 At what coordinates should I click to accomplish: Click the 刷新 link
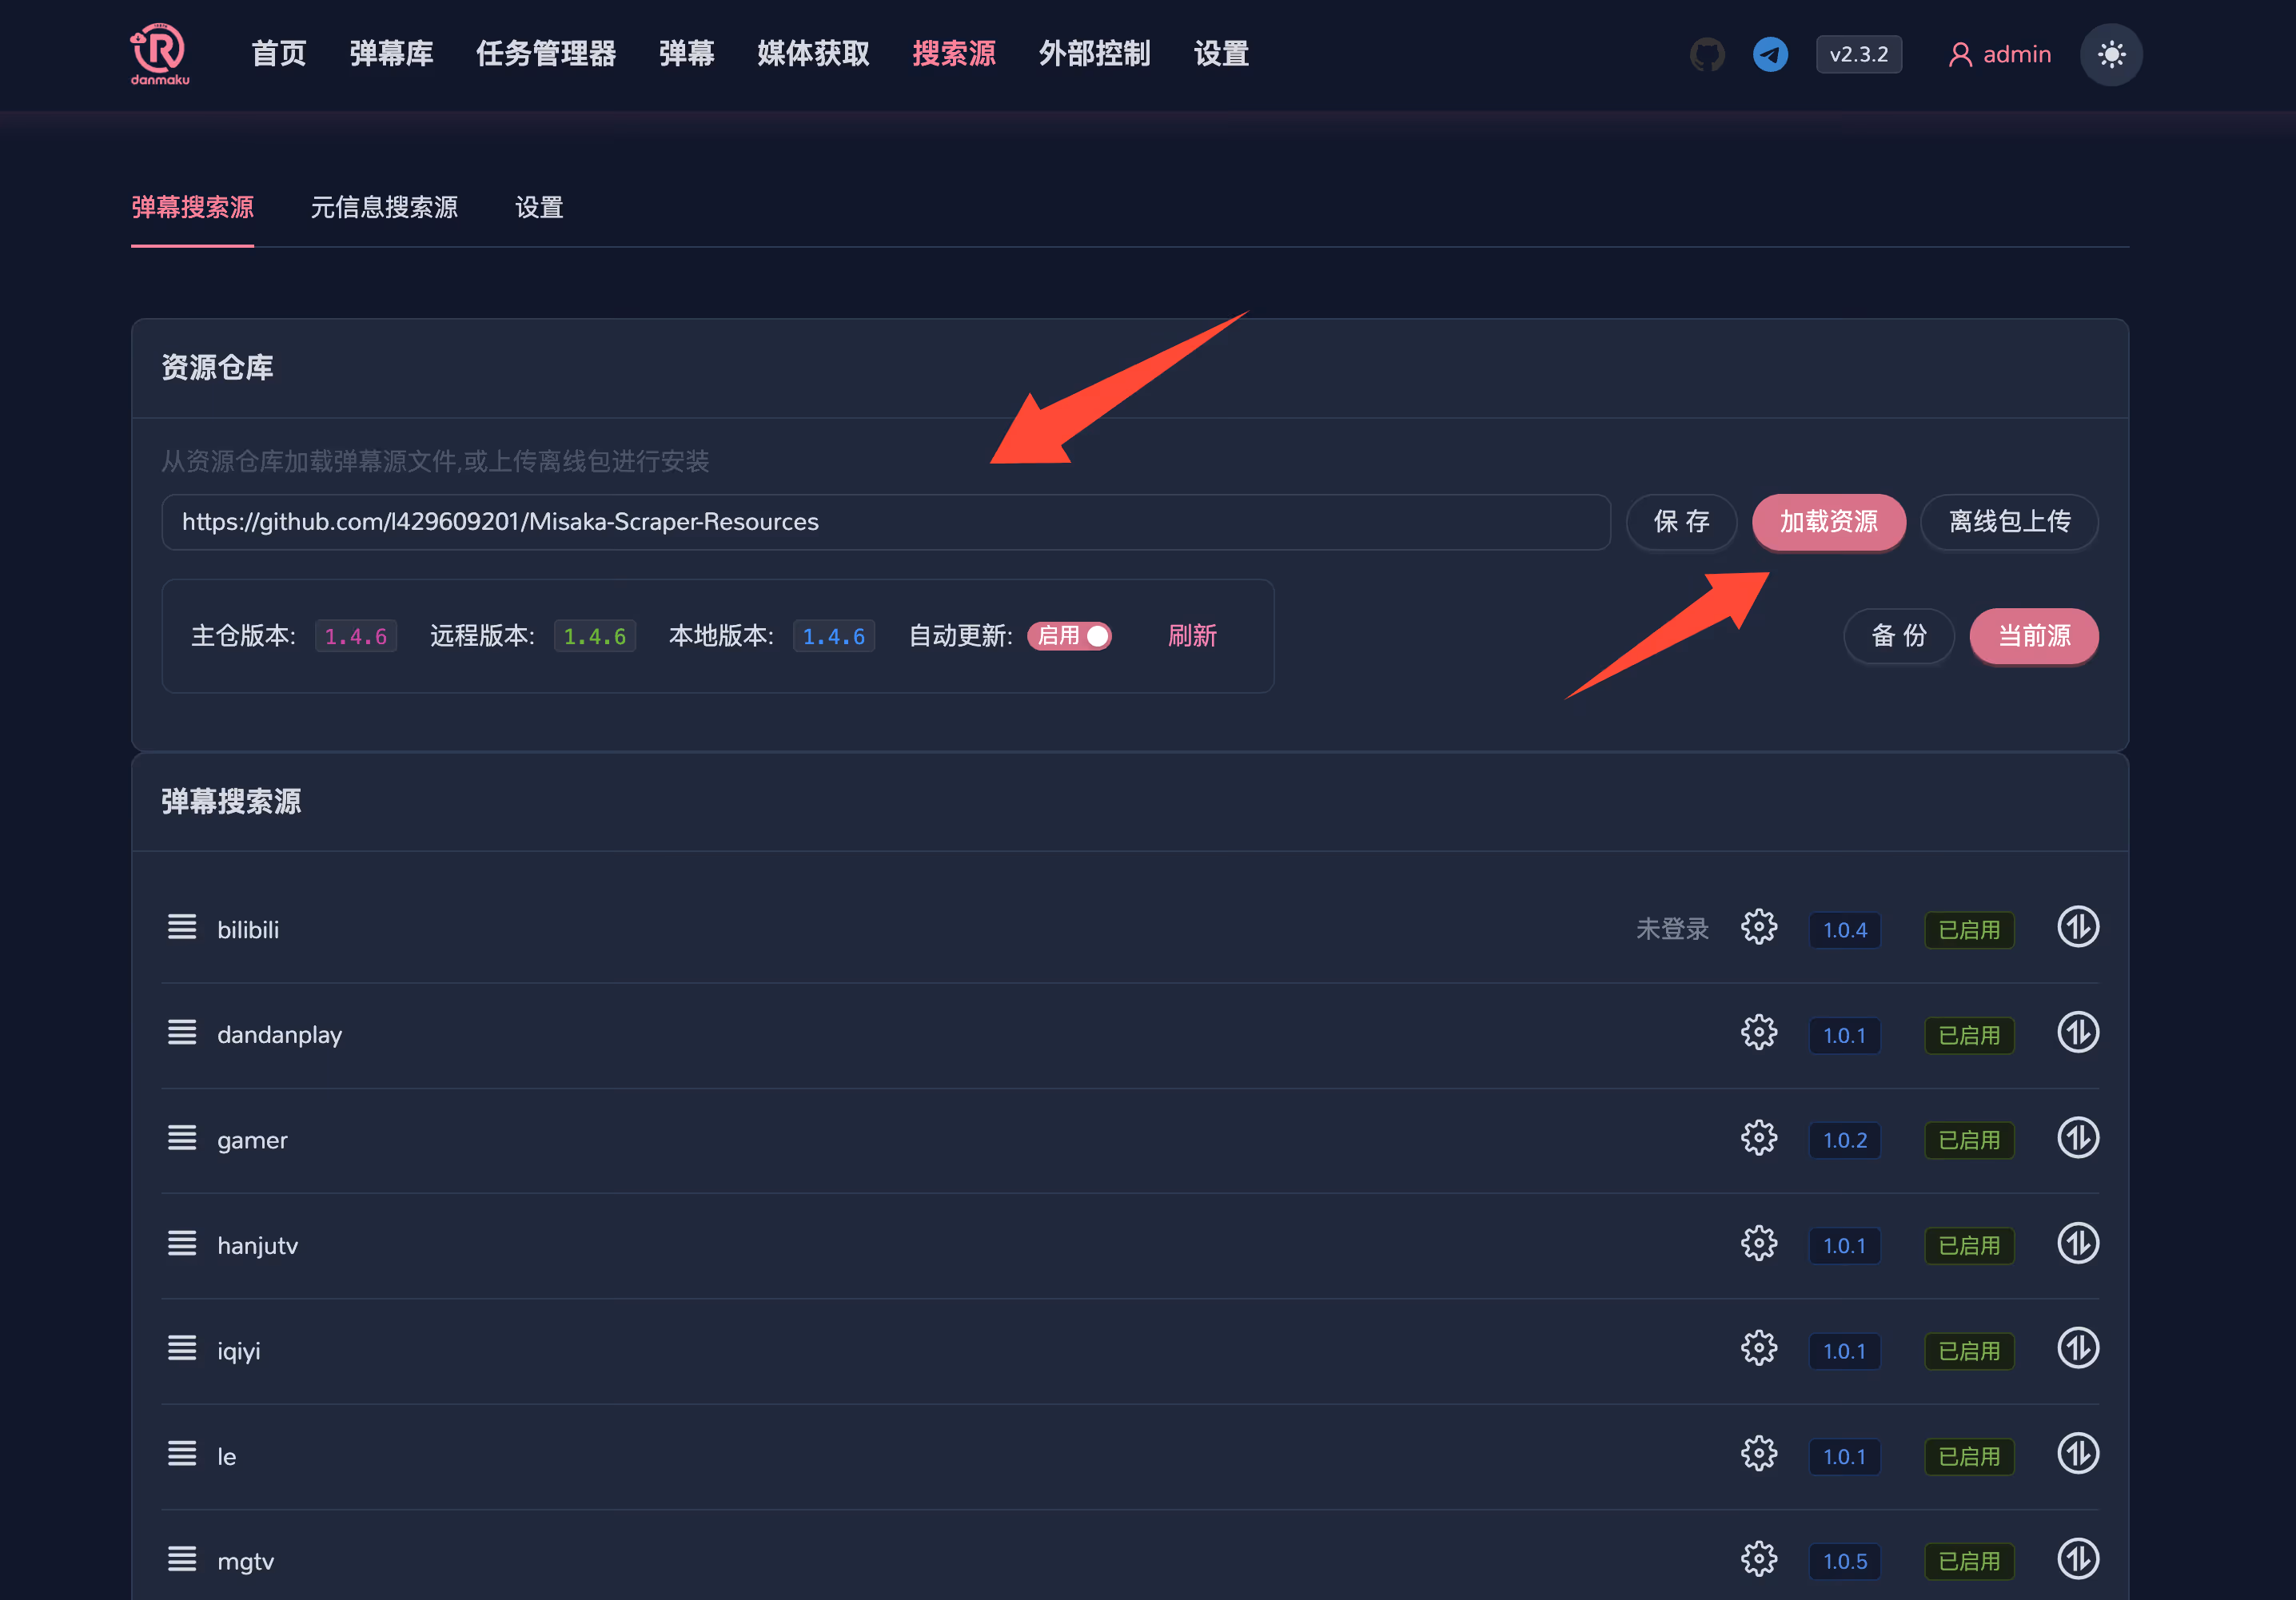point(1192,636)
